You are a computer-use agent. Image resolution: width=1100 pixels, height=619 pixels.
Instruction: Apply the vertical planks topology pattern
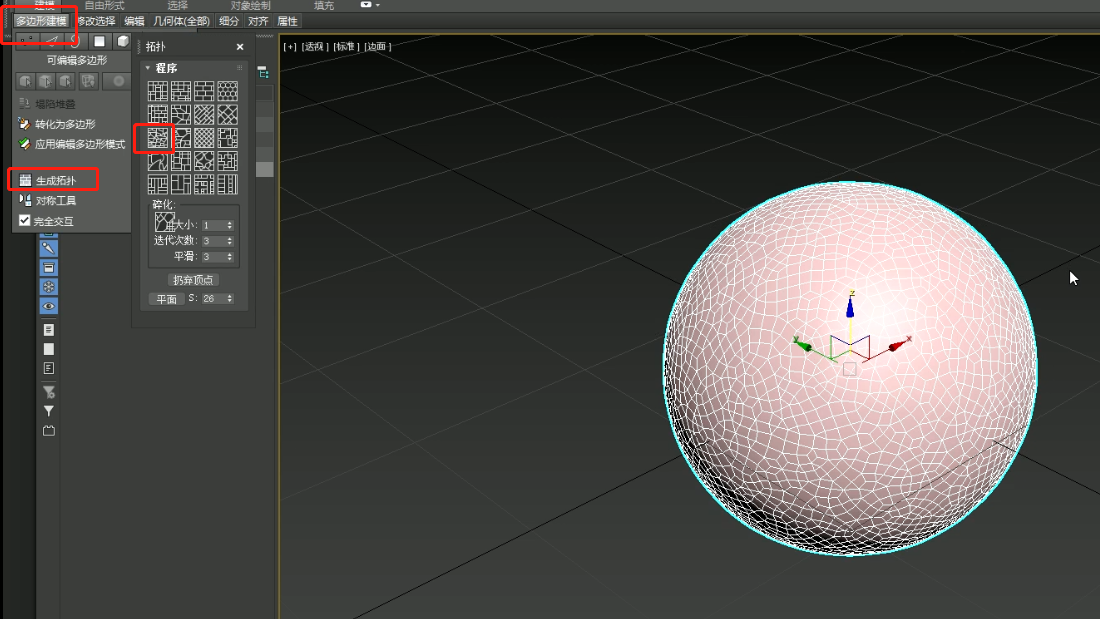(x=227, y=184)
